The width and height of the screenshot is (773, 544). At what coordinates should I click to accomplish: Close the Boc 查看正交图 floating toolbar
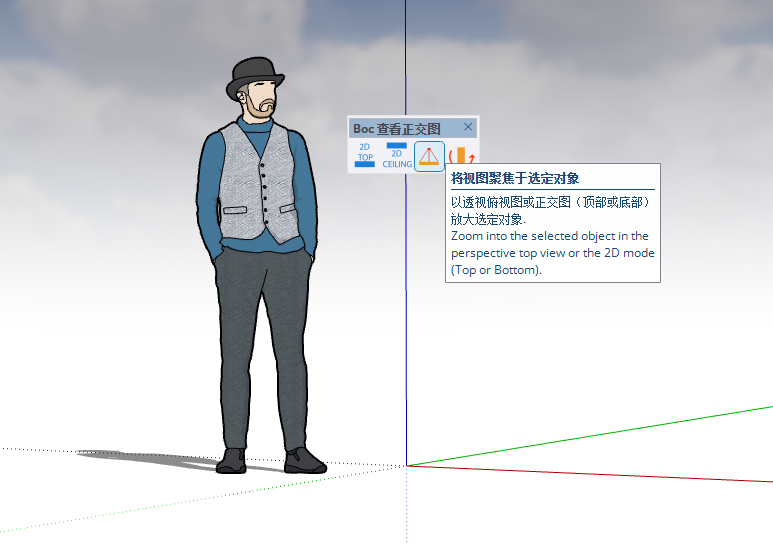(468, 127)
